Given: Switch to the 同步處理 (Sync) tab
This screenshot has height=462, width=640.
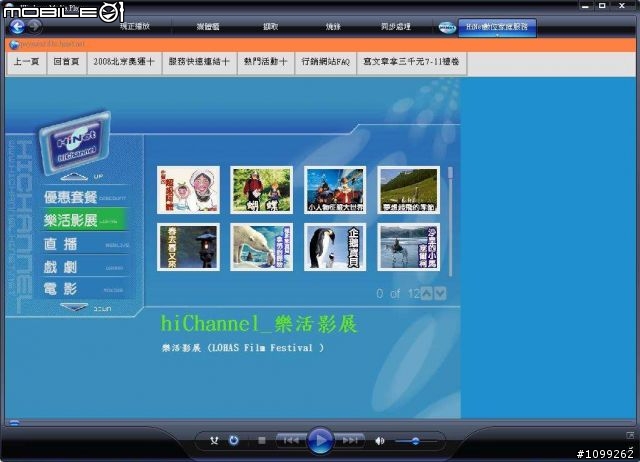Looking at the screenshot, I should point(396,27).
